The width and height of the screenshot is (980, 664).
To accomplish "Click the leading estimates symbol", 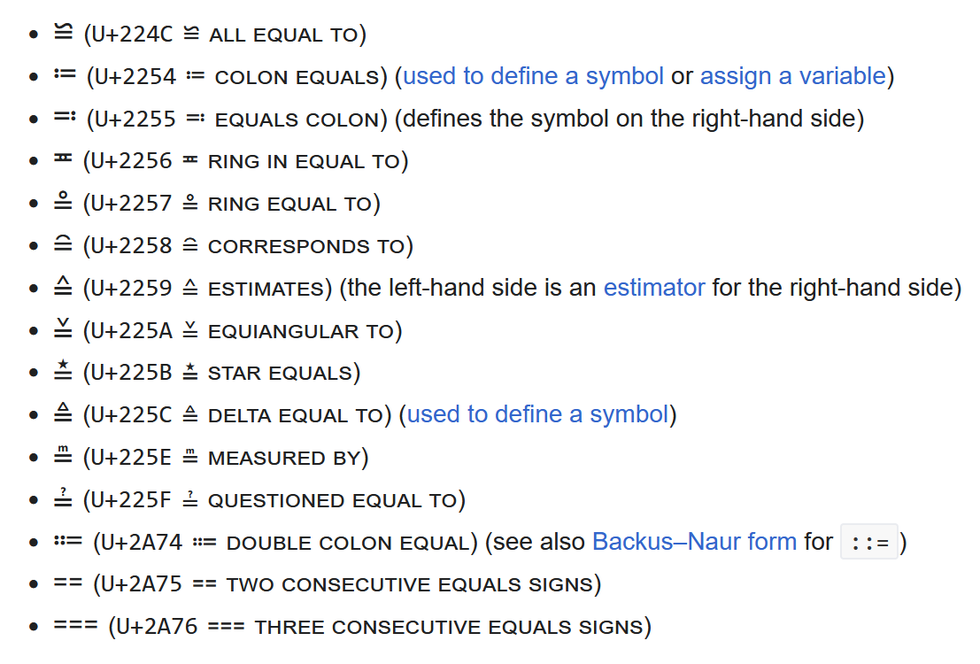I will pos(63,286).
